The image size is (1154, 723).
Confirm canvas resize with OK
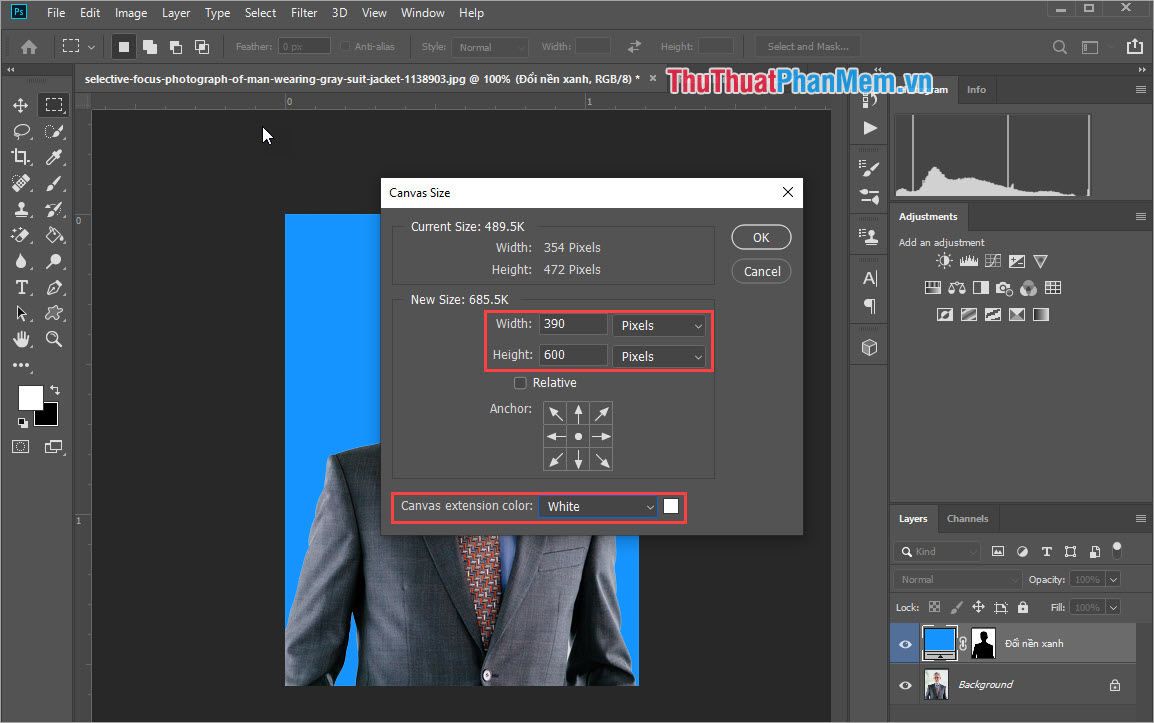[x=761, y=237]
